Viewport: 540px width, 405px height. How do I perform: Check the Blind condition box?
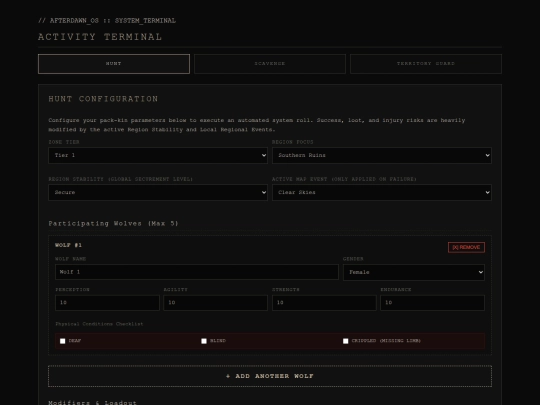pos(204,341)
